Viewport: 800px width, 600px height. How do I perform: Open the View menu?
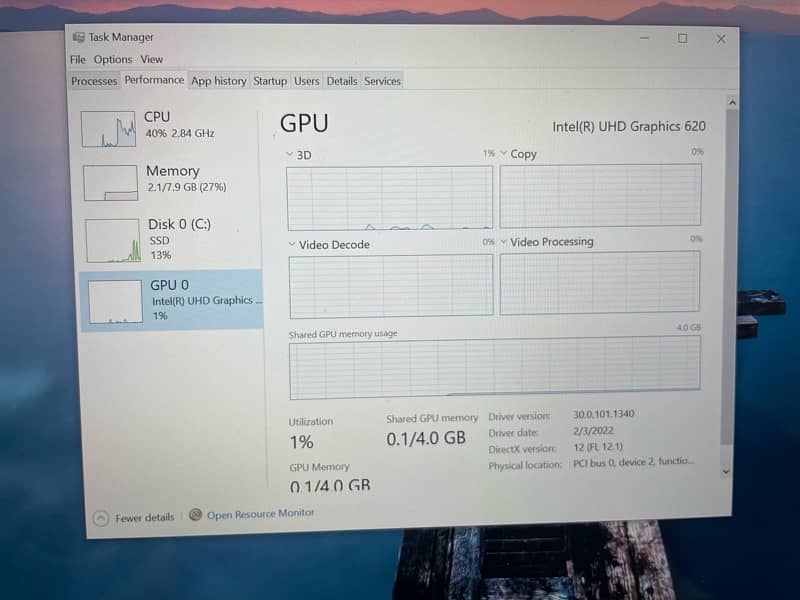[151, 60]
